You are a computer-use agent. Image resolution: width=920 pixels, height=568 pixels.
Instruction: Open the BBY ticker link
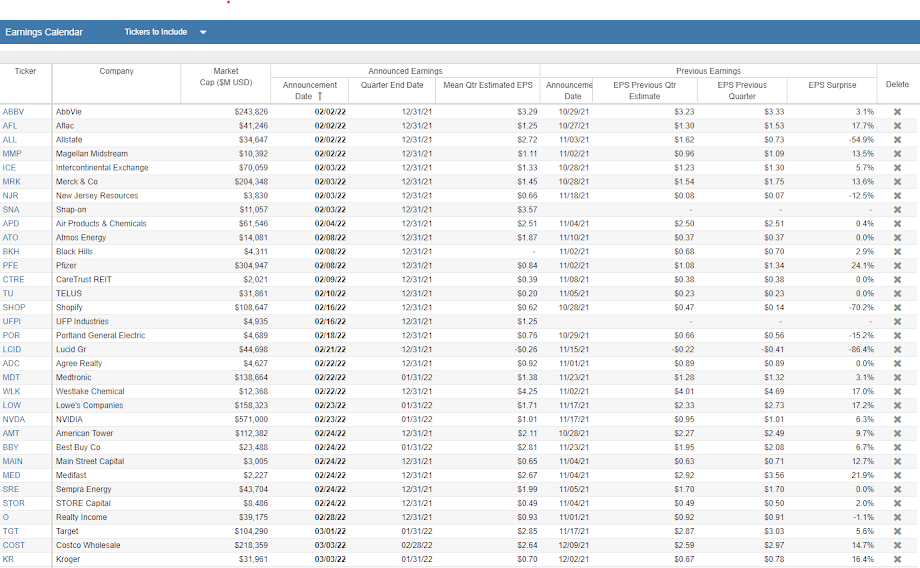click(11, 448)
